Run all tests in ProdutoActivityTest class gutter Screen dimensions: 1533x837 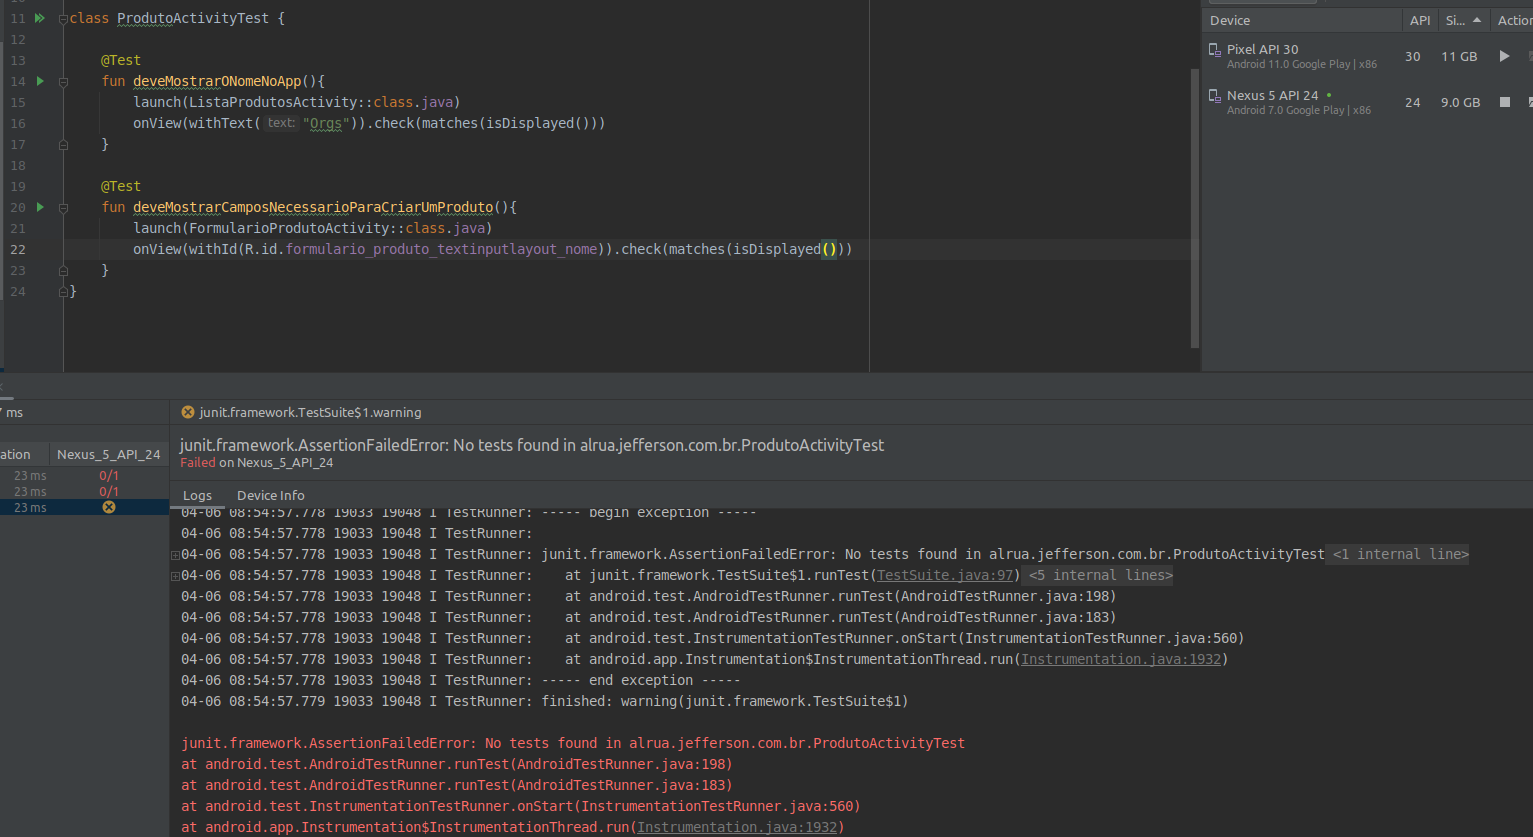click(40, 18)
